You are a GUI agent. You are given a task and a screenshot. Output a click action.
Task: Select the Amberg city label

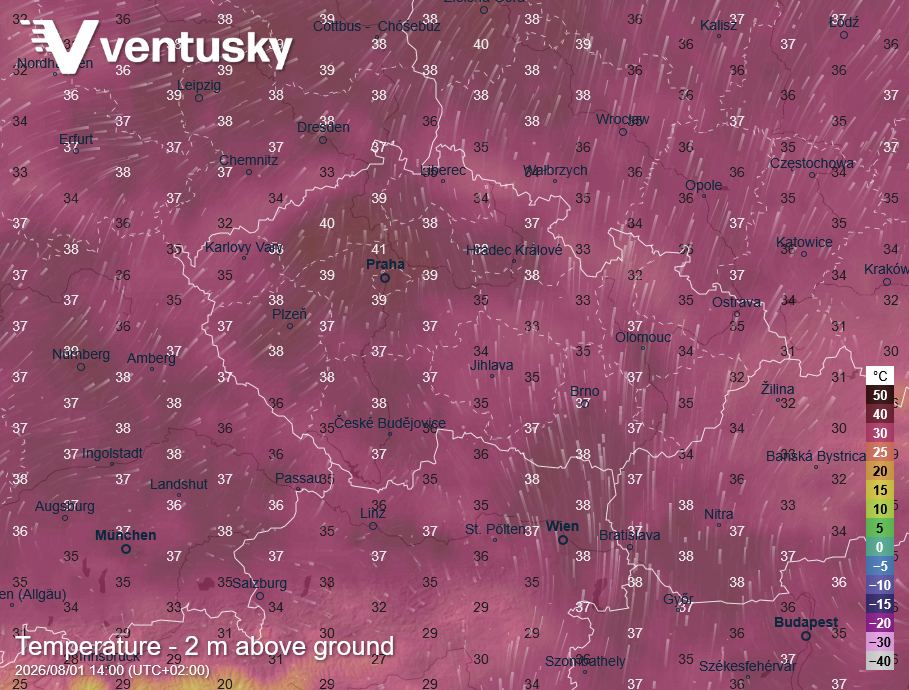pyautogui.click(x=151, y=358)
